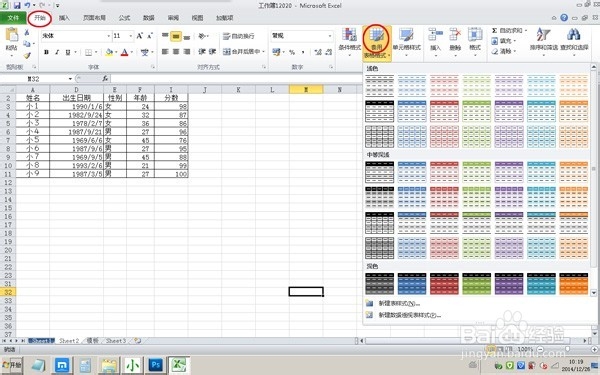Image resolution: width=600 pixels, height=375 pixels.
Task: Choose the light black-outline table style
Action: [380, 111]
